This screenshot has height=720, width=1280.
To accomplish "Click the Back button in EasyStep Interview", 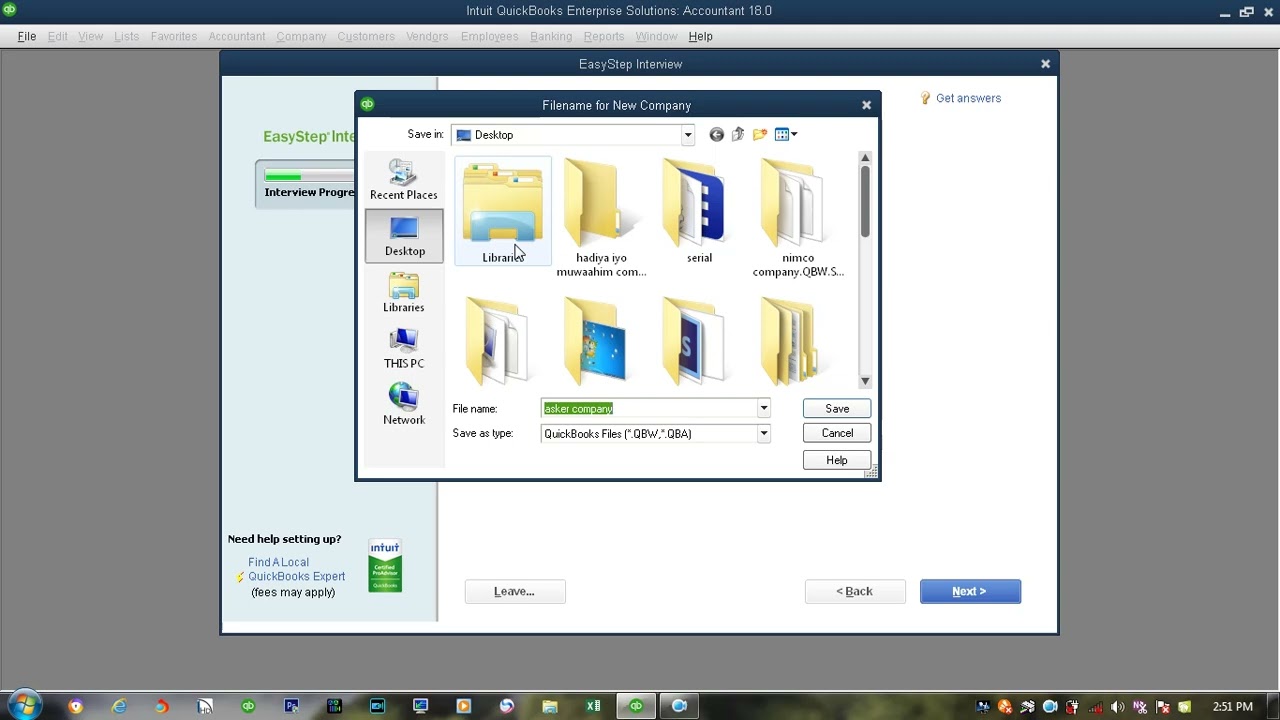I will 855,591.
